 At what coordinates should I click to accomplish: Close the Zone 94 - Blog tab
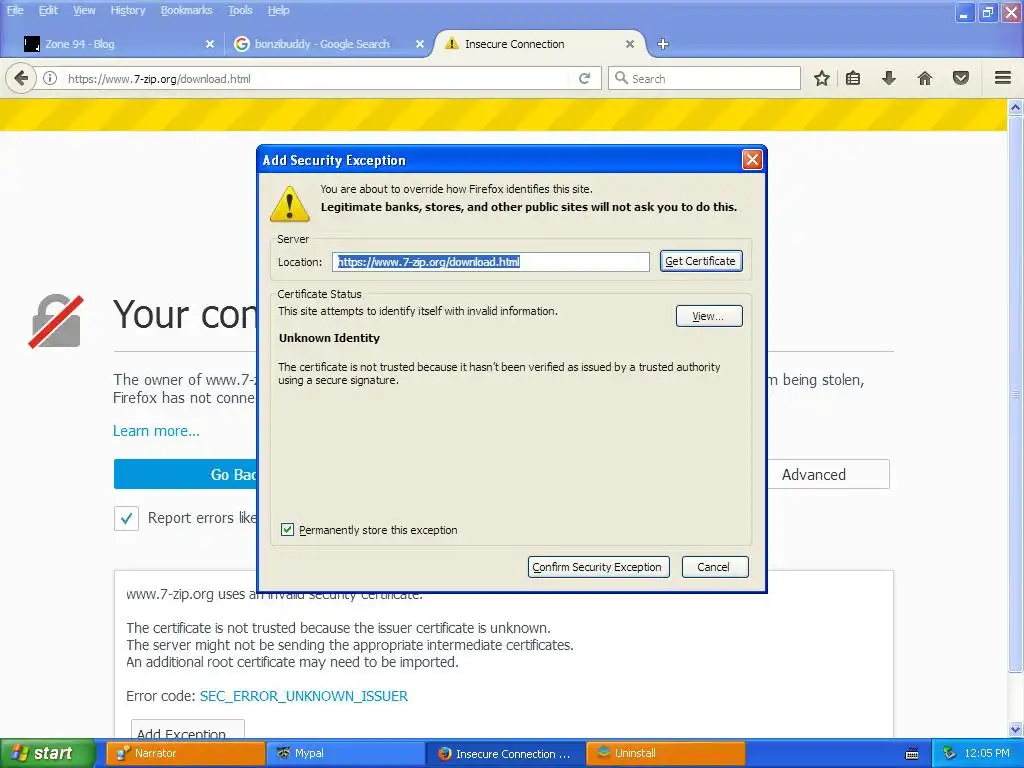point(210,44)
